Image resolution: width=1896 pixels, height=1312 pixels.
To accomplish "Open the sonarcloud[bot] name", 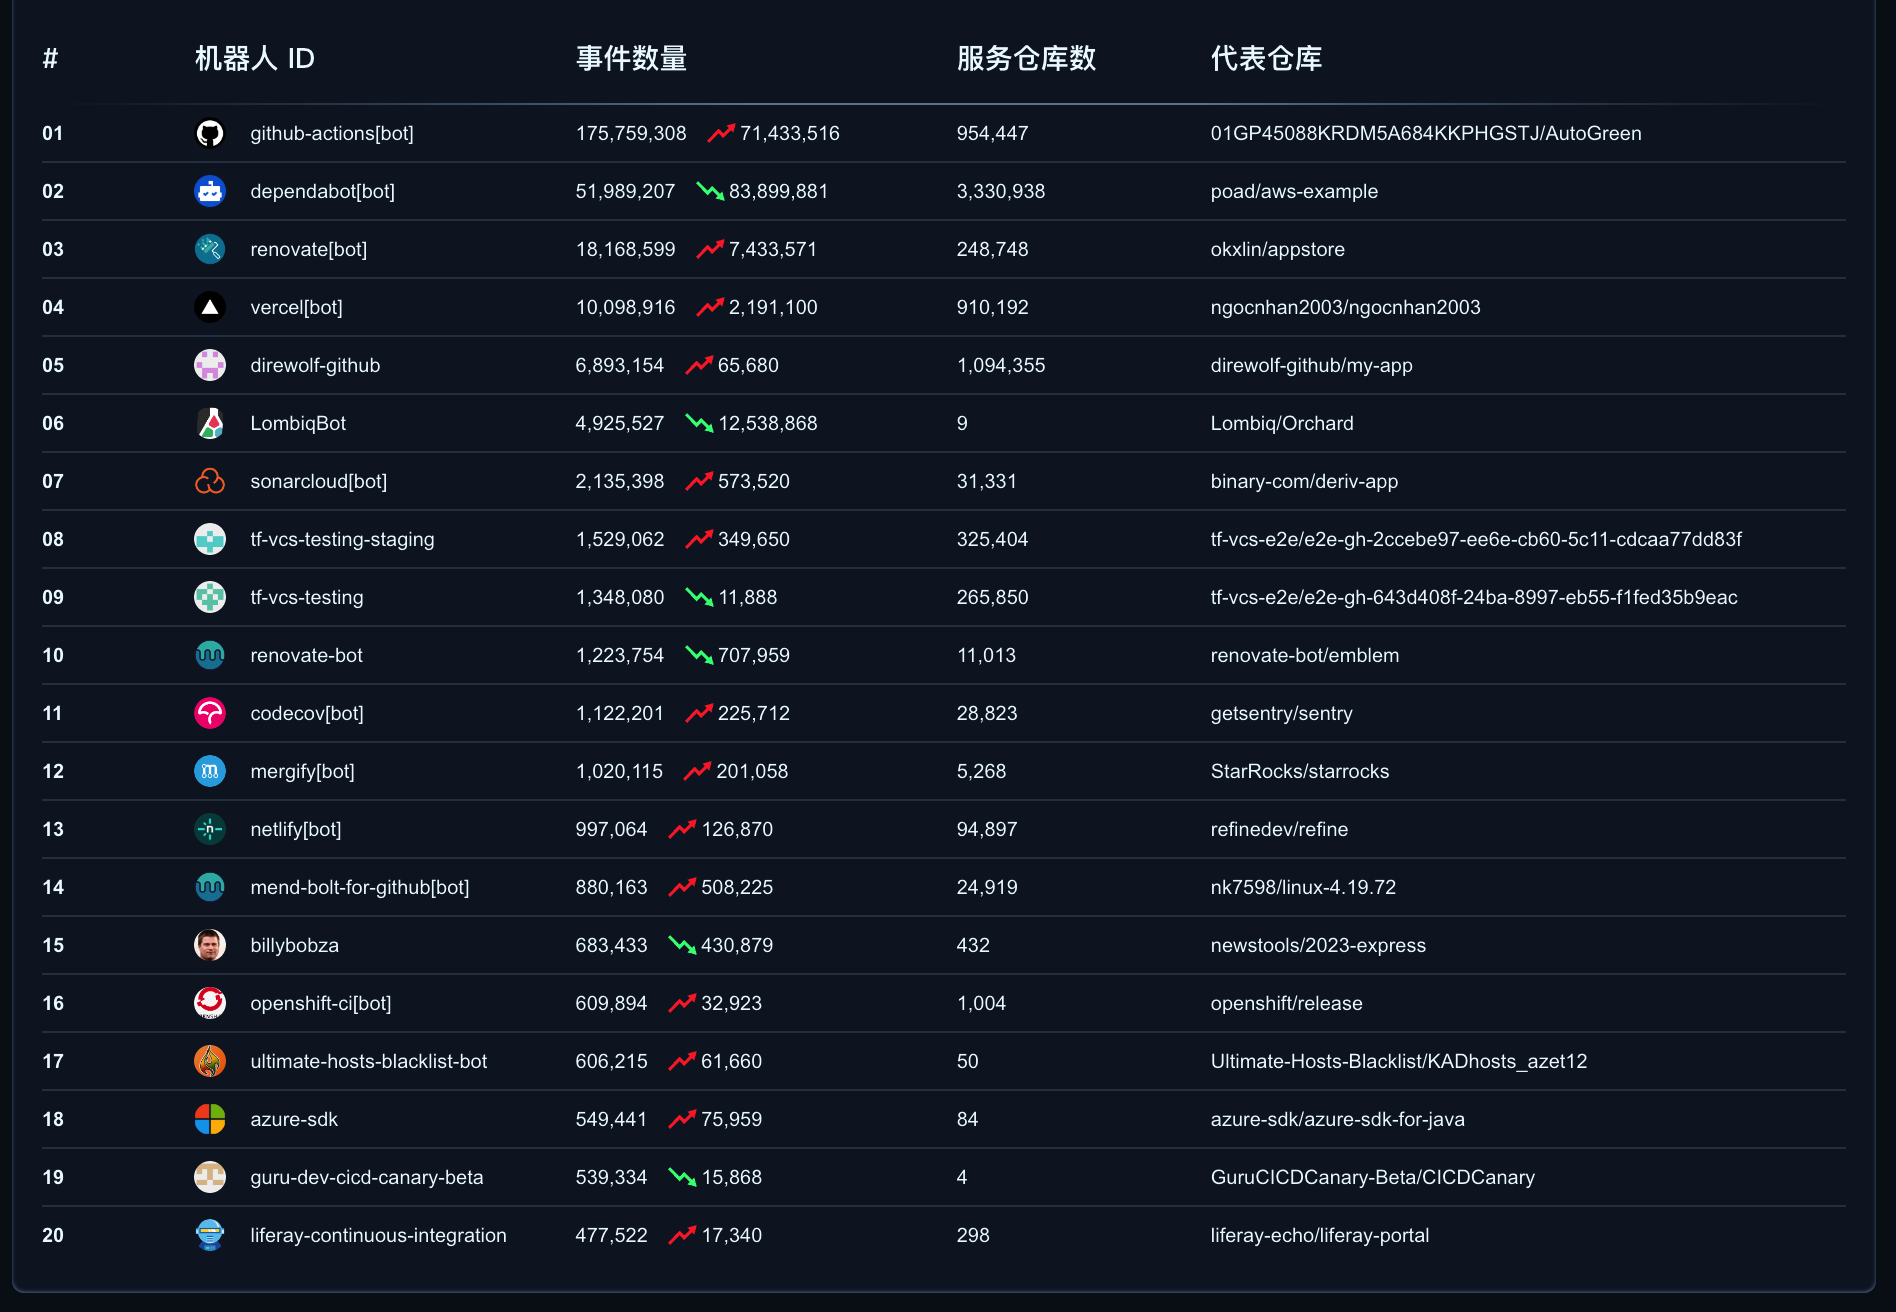I will coord(319,481).
